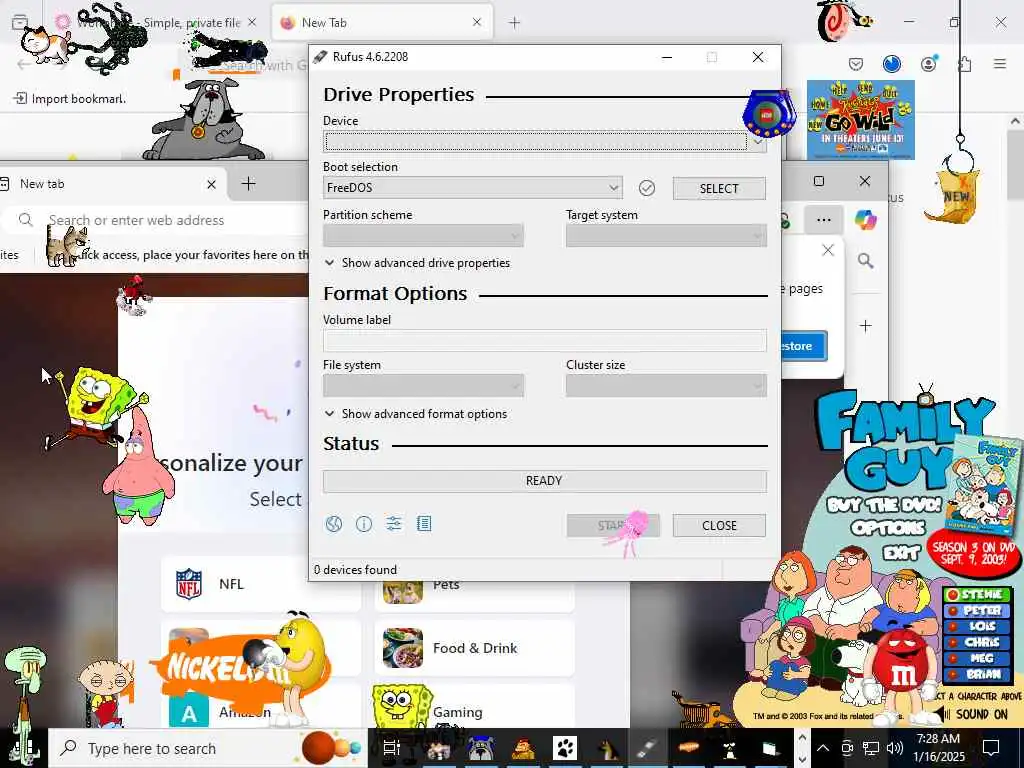This screenshot has width=1024, height=768.
Task: Show the Rufus log icon
Action: pyautogui.click(x=424, y=524)
